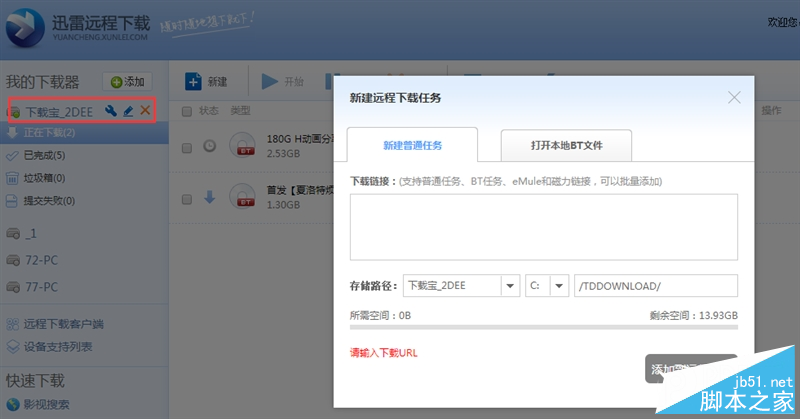Select the _1 device
This screenshot has height=419, width=800.
pos(31,234)
